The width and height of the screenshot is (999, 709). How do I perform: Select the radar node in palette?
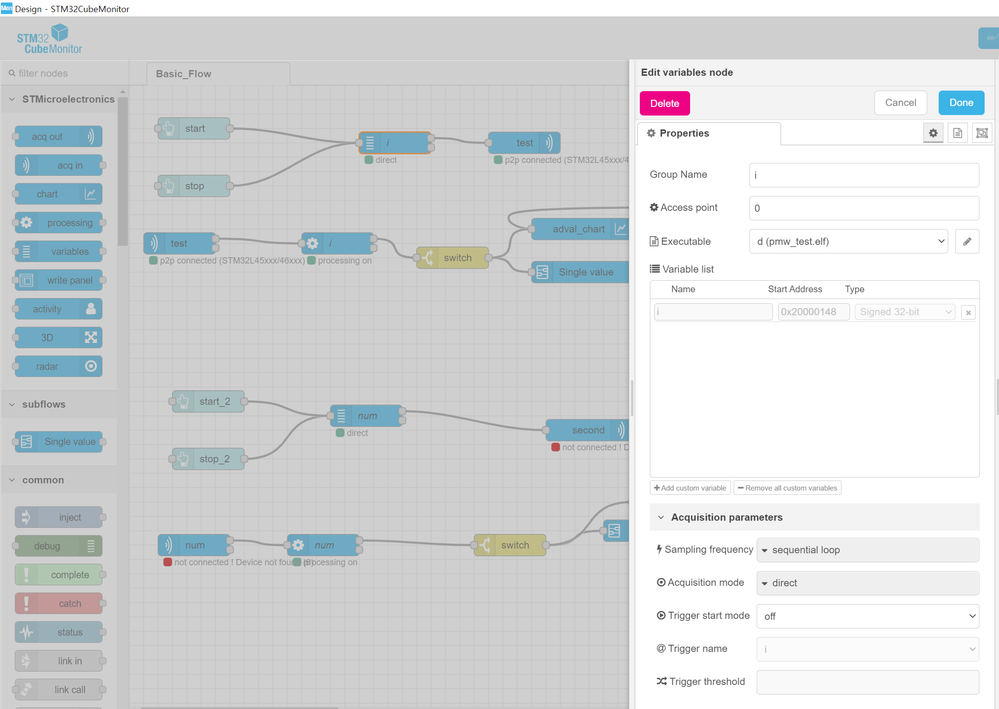point(58,366)
